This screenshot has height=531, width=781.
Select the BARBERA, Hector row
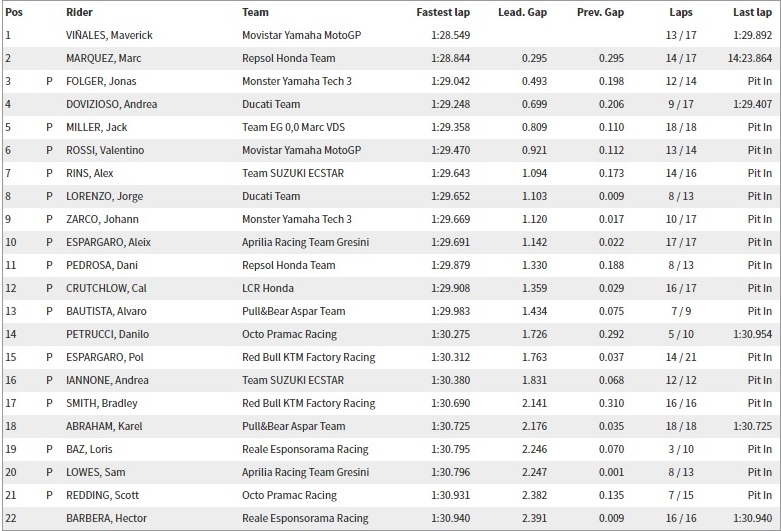[390, 518]
